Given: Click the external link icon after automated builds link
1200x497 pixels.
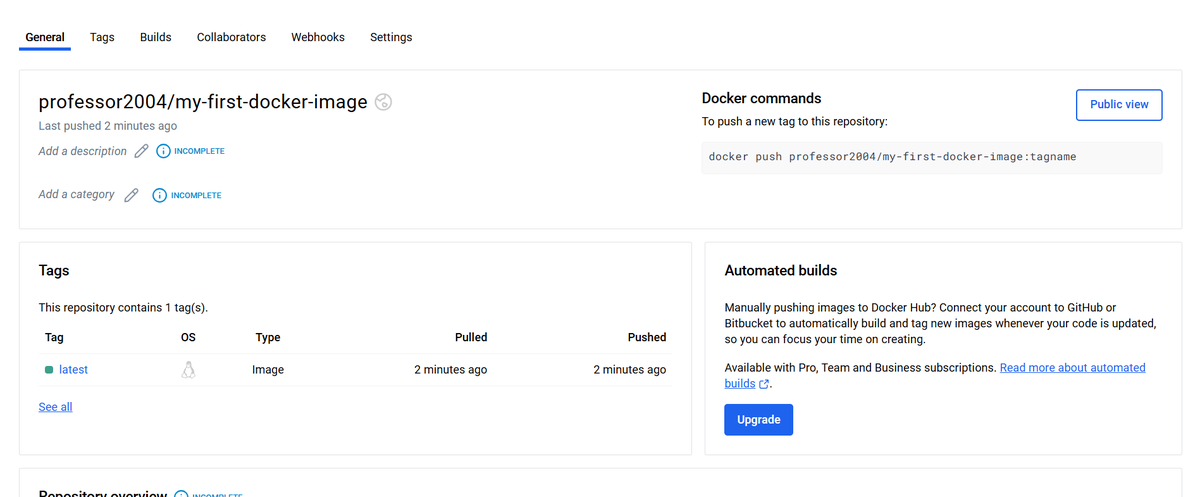Looking at the screenshot, I should click(x=765, y=384).
